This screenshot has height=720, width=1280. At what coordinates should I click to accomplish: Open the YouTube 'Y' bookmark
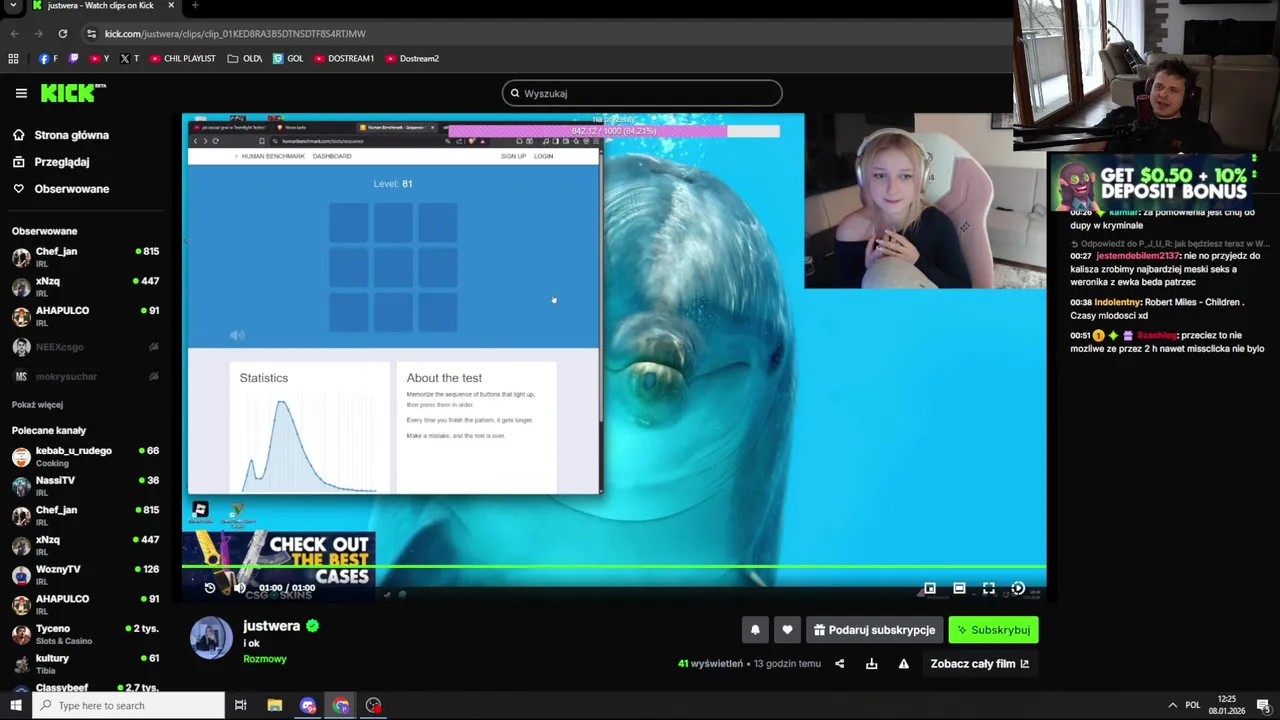tap(99, 59)
